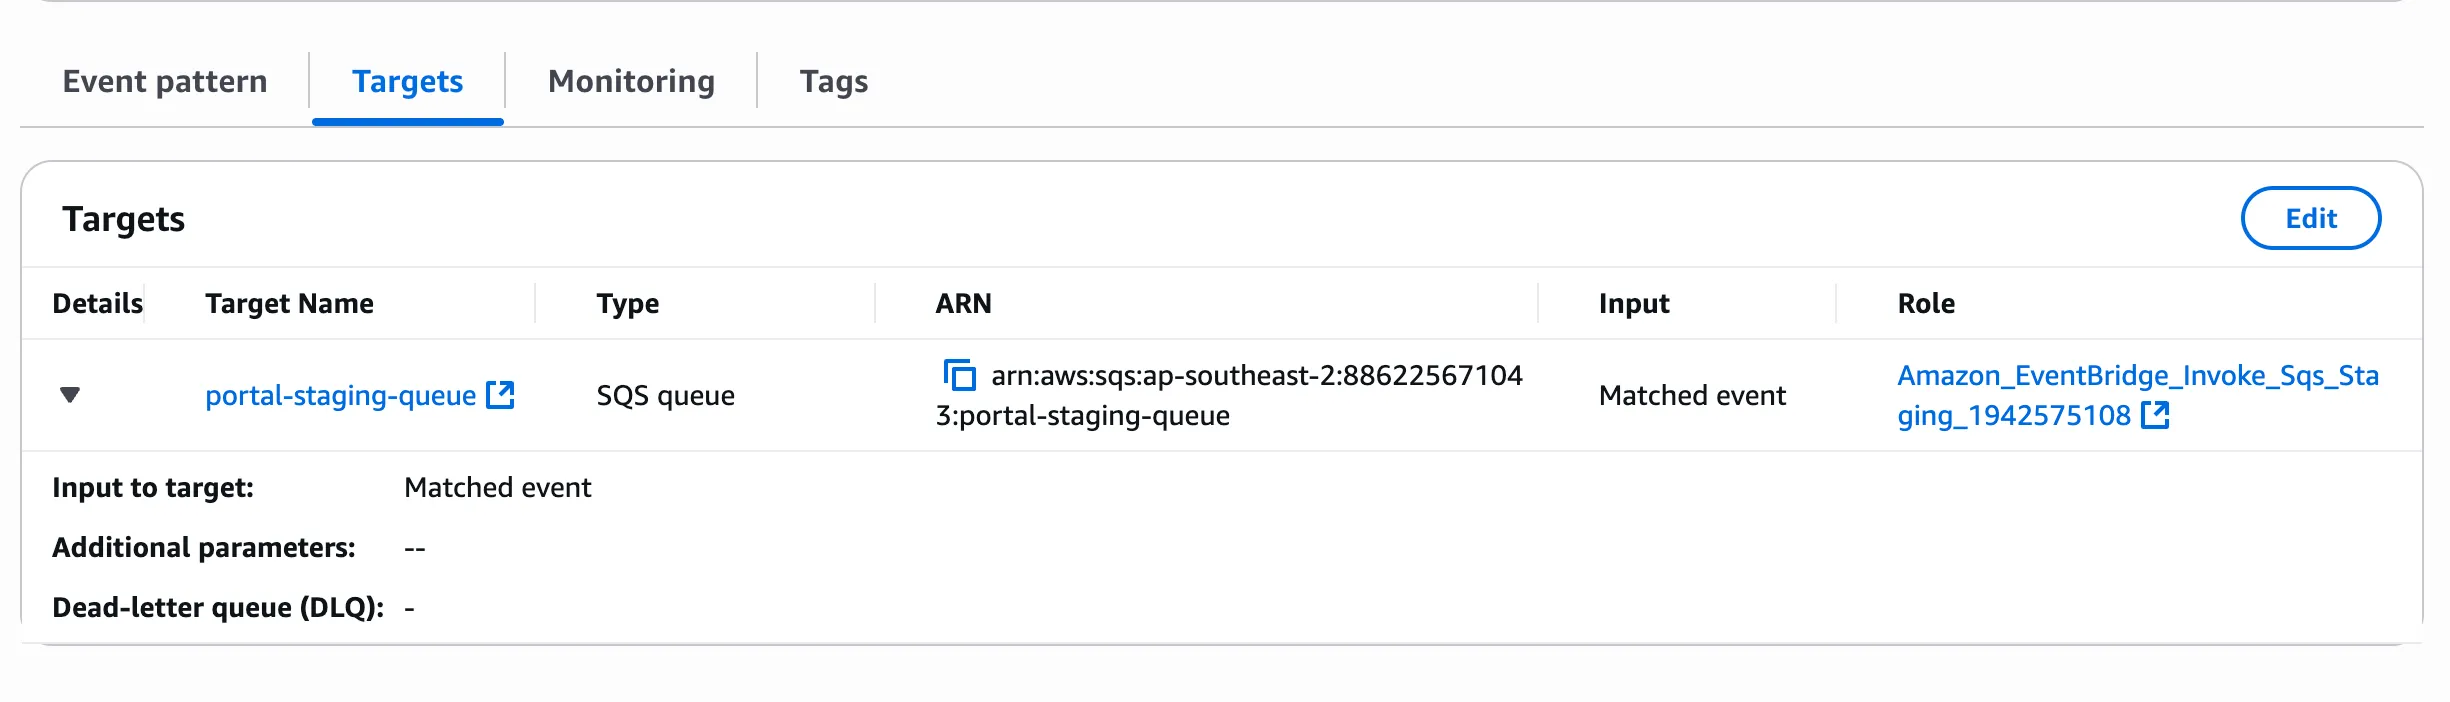This screenshot has height=702, width=2450.
Task: Click the Input column header
Action: [x=1633, y=303]
